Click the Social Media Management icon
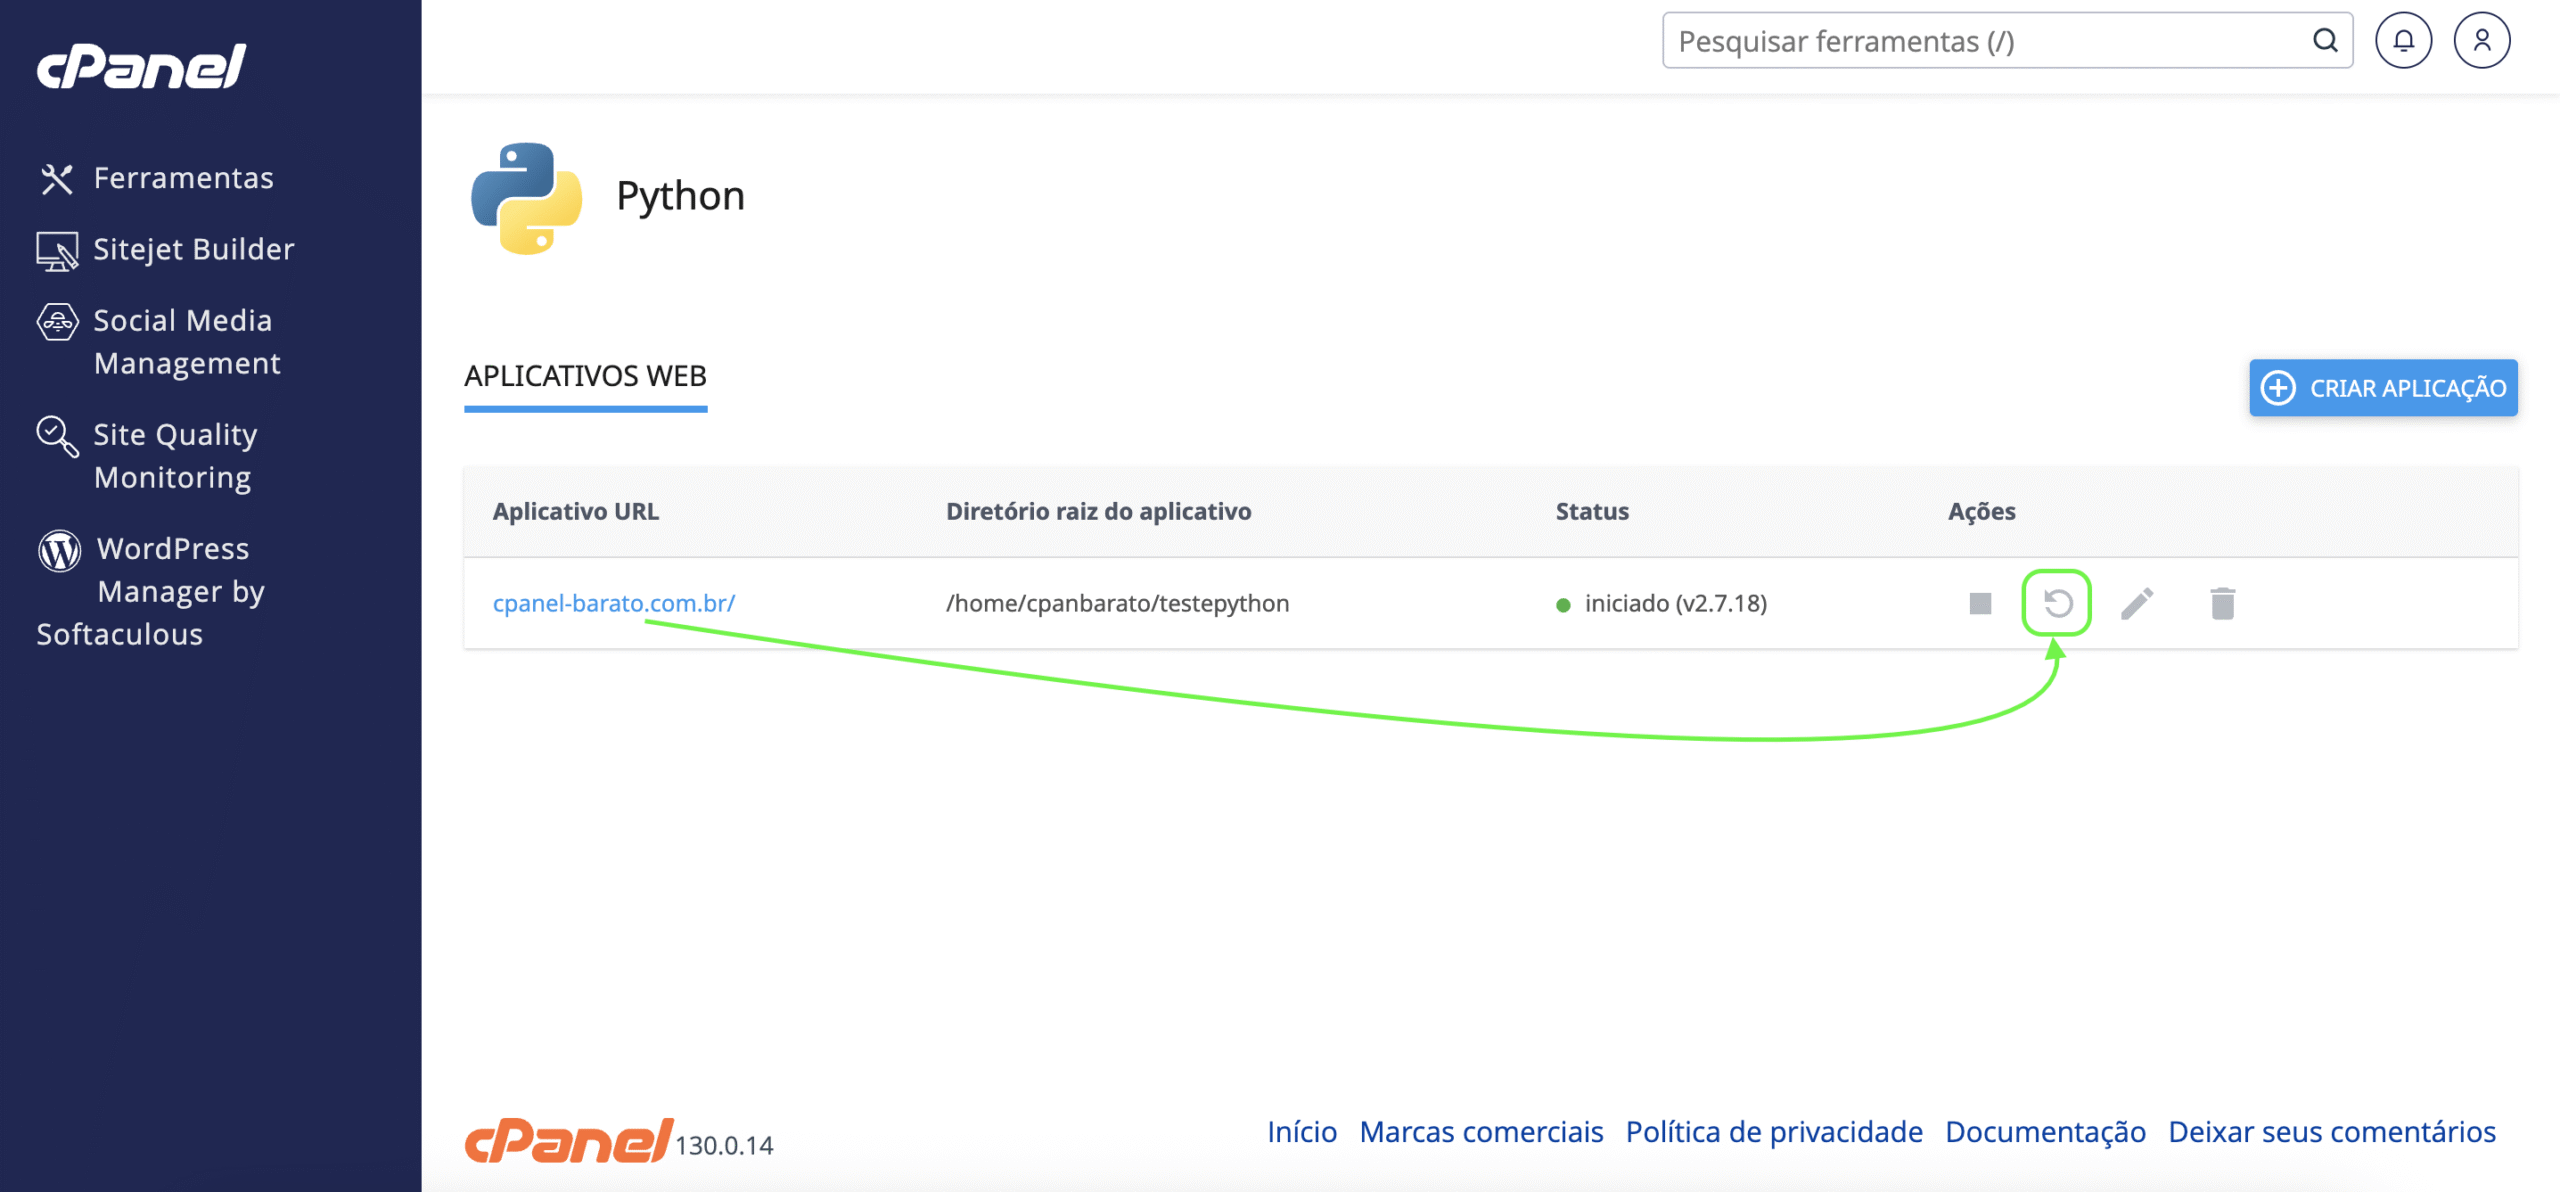This screenshot has width=2560, height=1192. coord(57,322)
